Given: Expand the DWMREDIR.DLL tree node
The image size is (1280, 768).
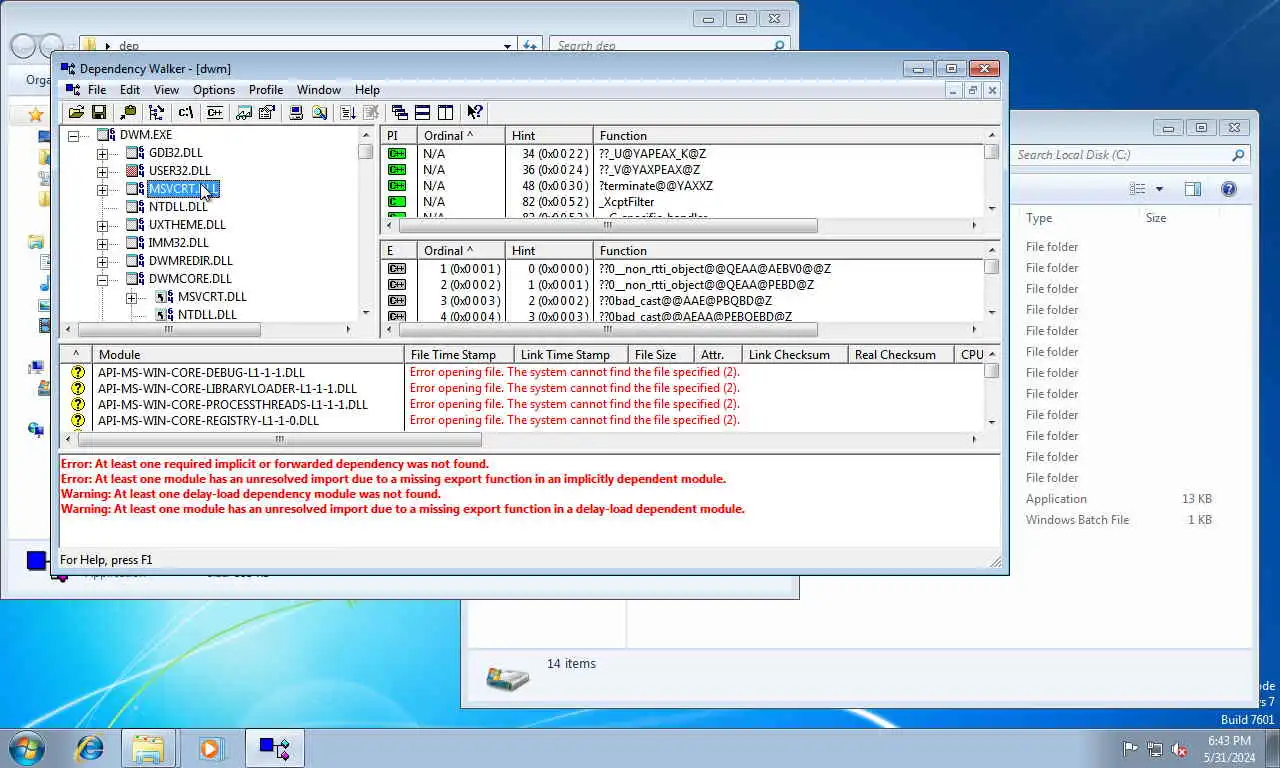Looking at the screenshot, I should click(102, 261).
